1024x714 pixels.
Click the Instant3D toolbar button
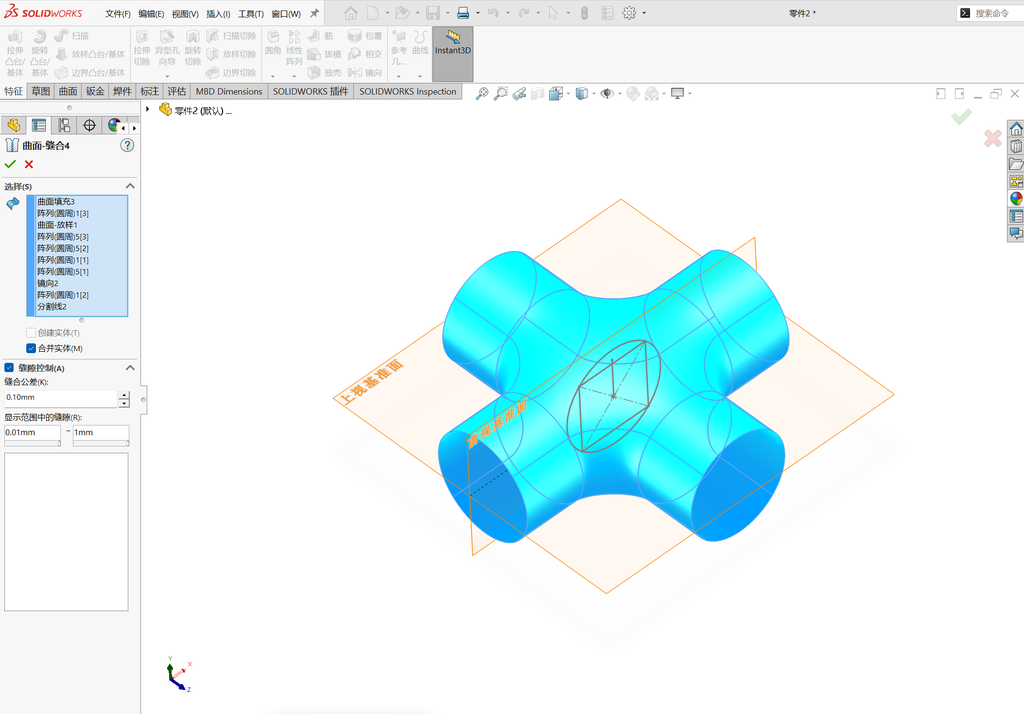[453, 54]
